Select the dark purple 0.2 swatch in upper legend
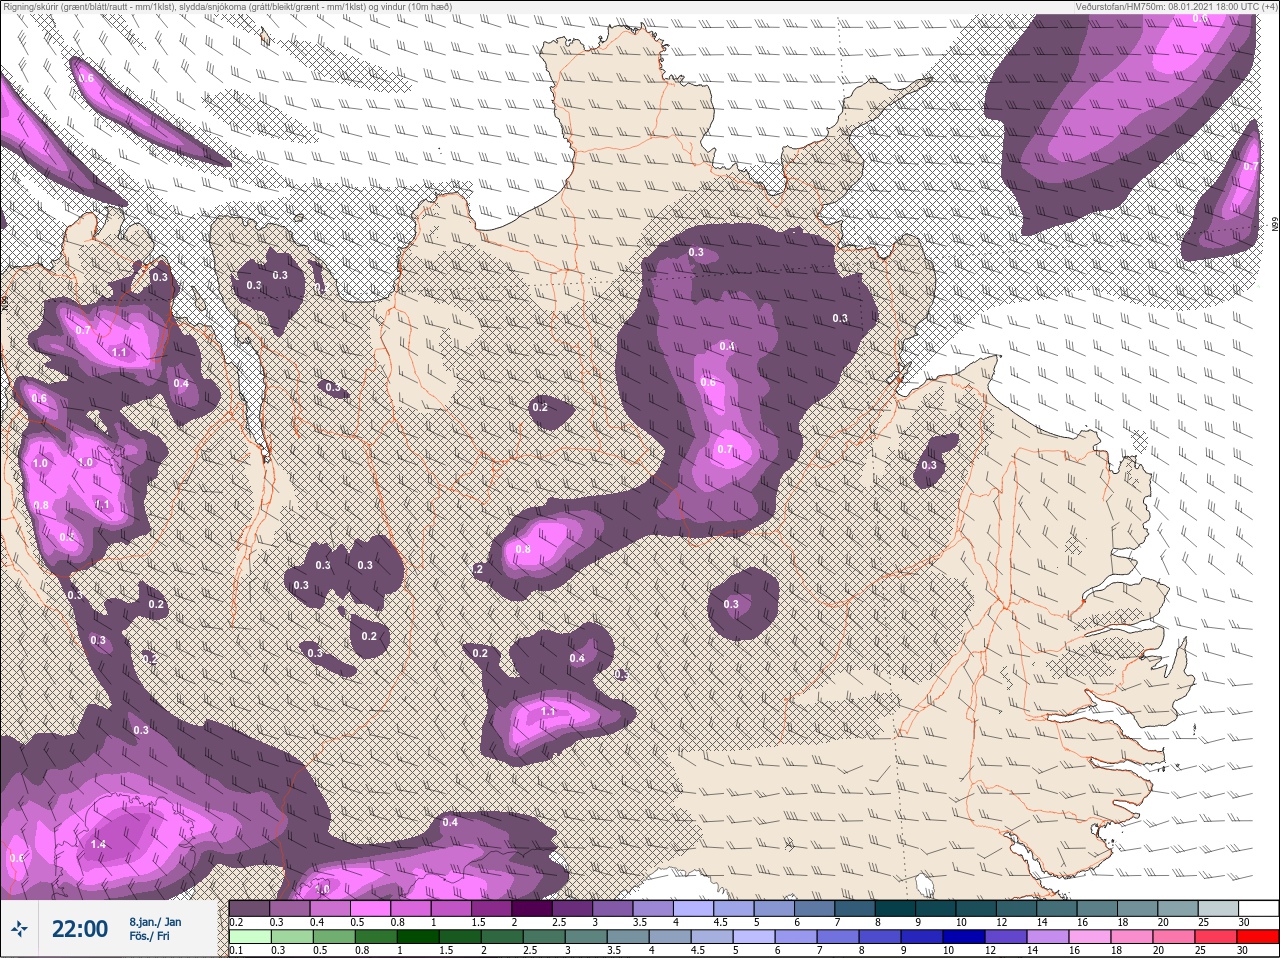 click(249, 908)
